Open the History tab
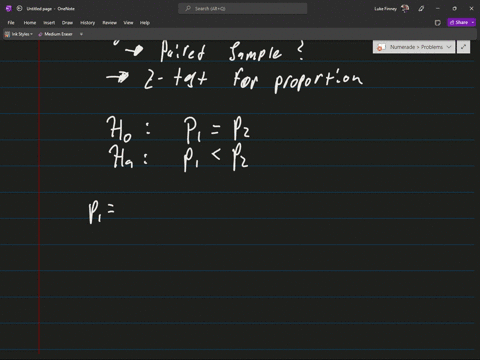480x360 pixels. [87, 23]
